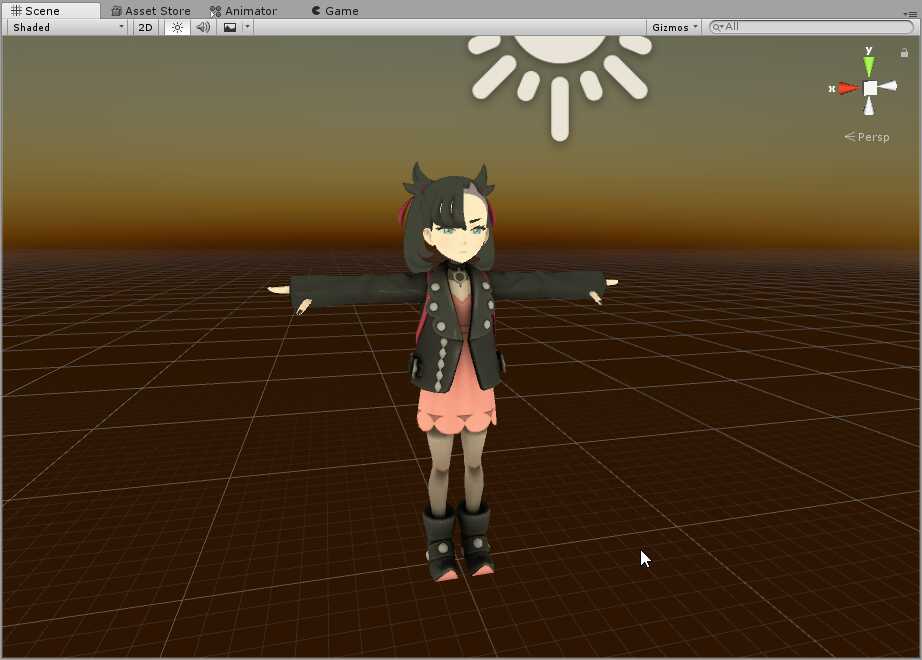The height and width of the screenshot is (660, 922).
Task: Toggle scene audio speaker button
Action: pyautogui.click(x=203, y=27)
